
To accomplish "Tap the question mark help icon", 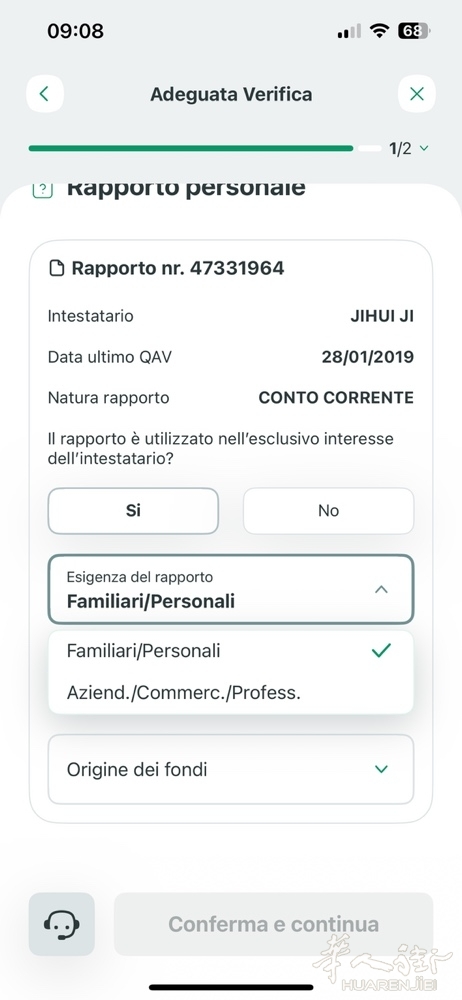I will 43,189.
